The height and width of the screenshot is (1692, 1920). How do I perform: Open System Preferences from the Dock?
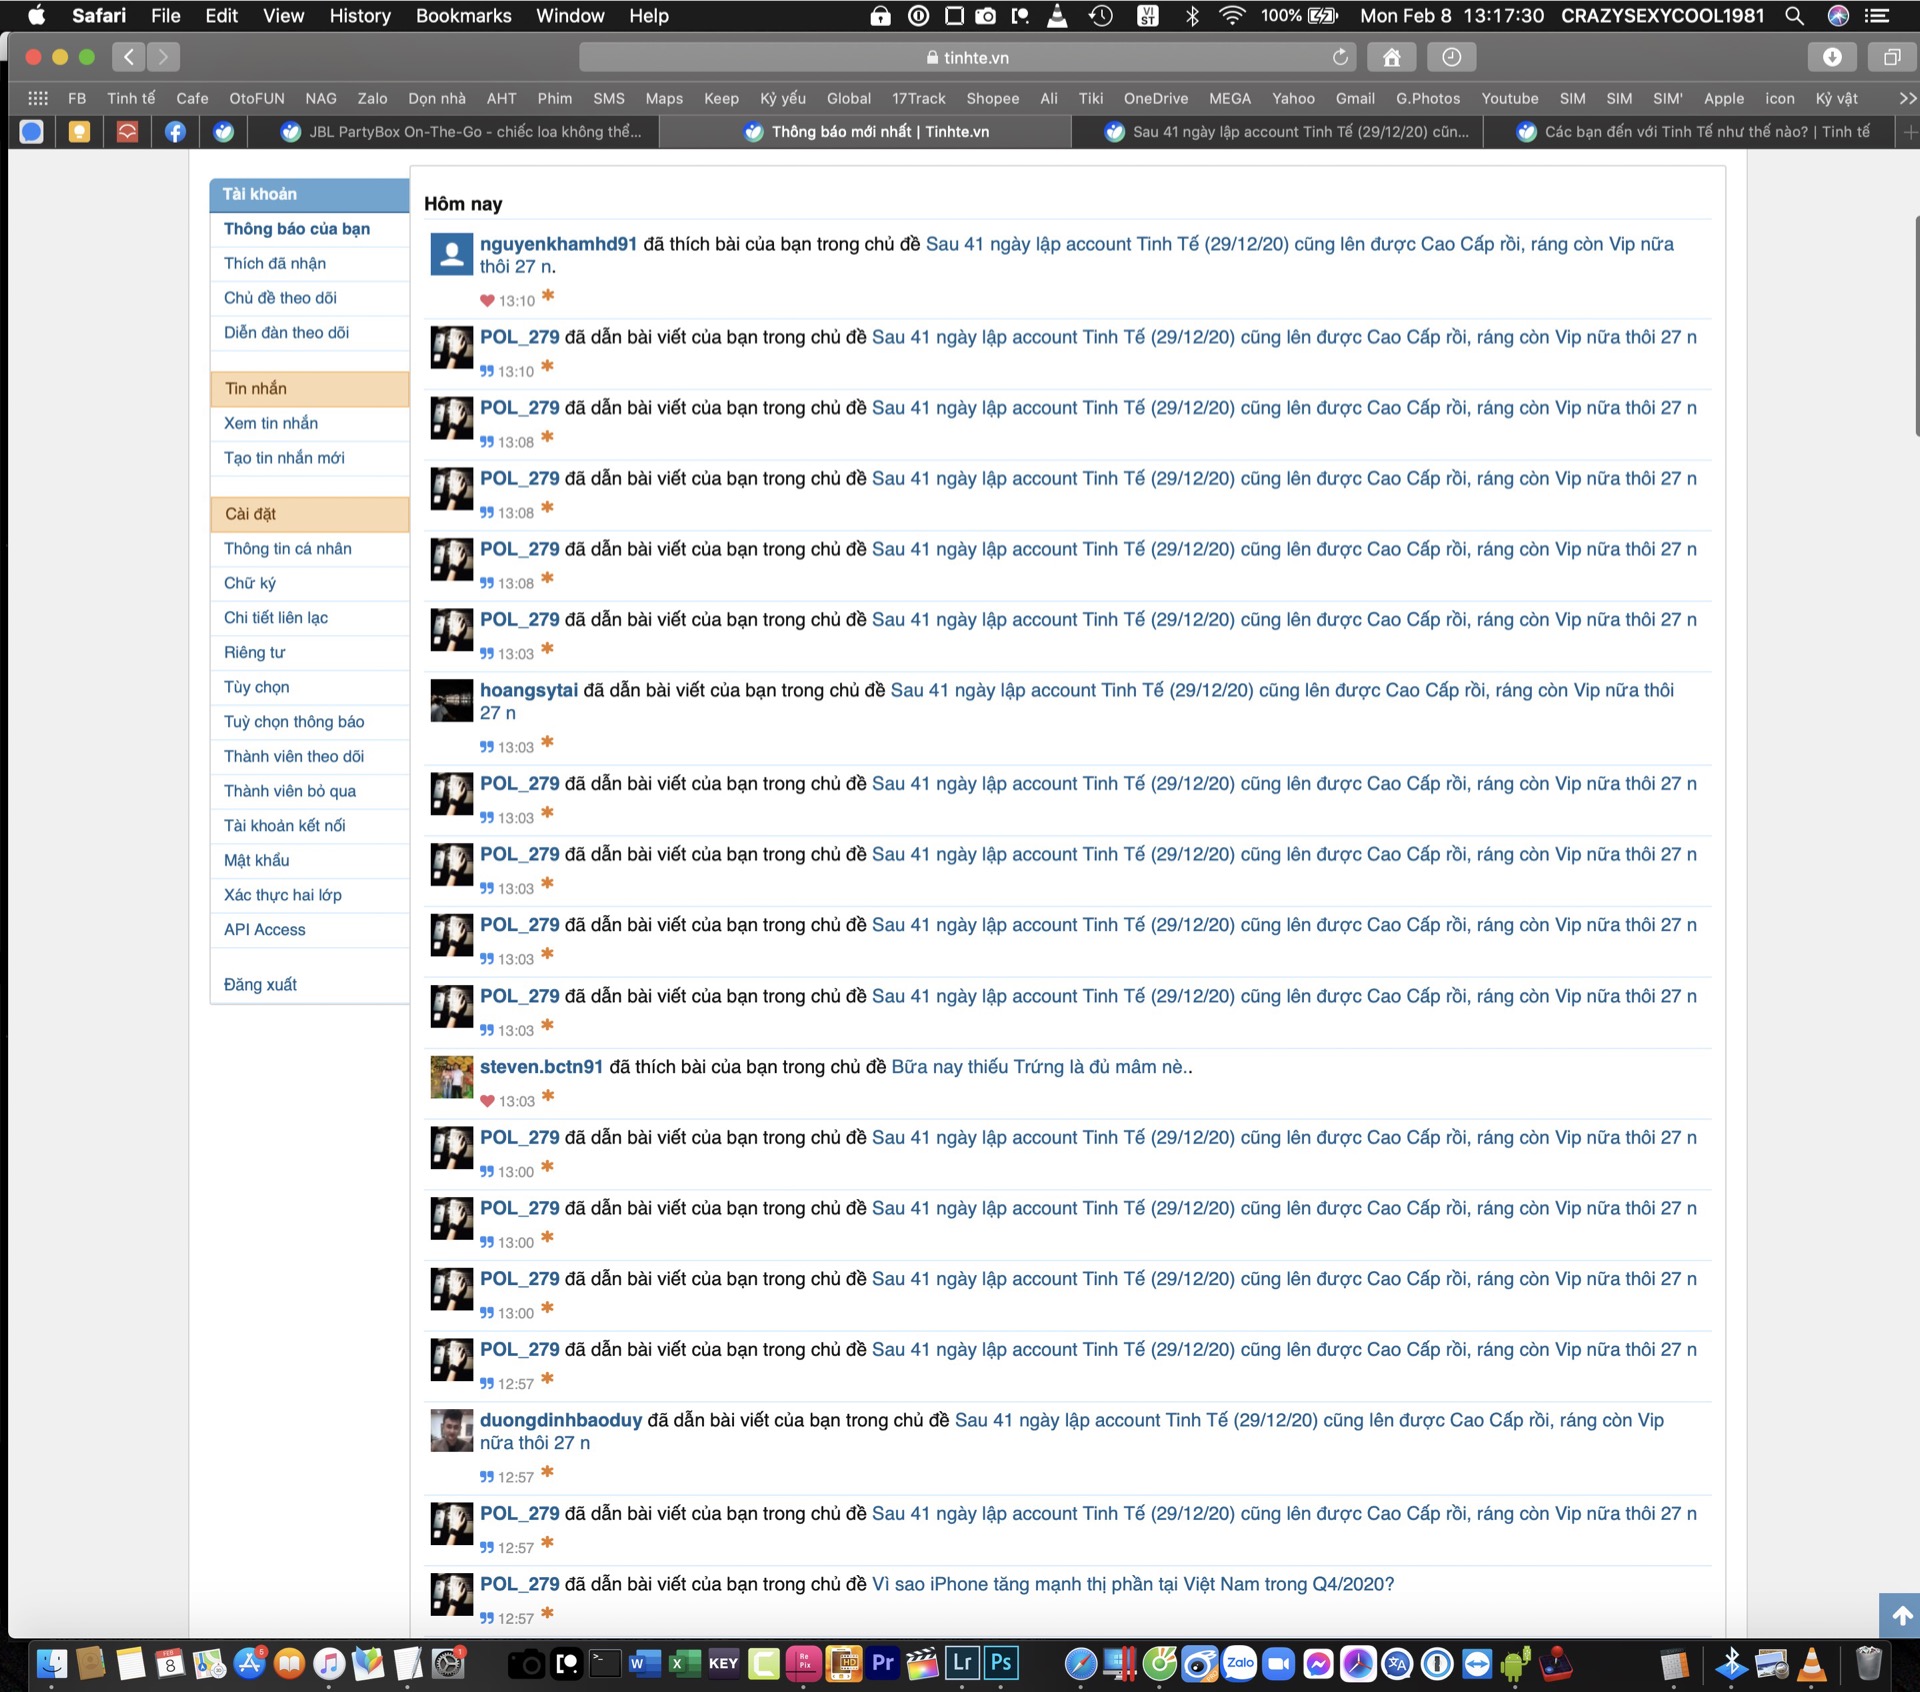point(449,1664)
